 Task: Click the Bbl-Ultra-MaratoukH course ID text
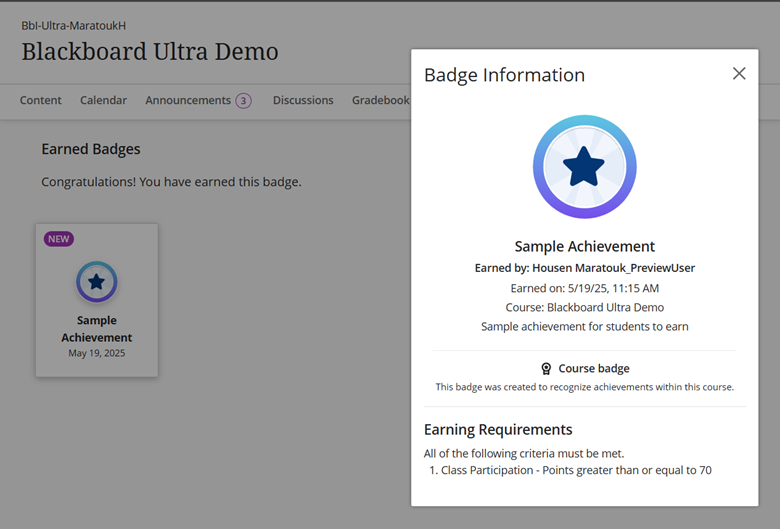click(74, 25)
